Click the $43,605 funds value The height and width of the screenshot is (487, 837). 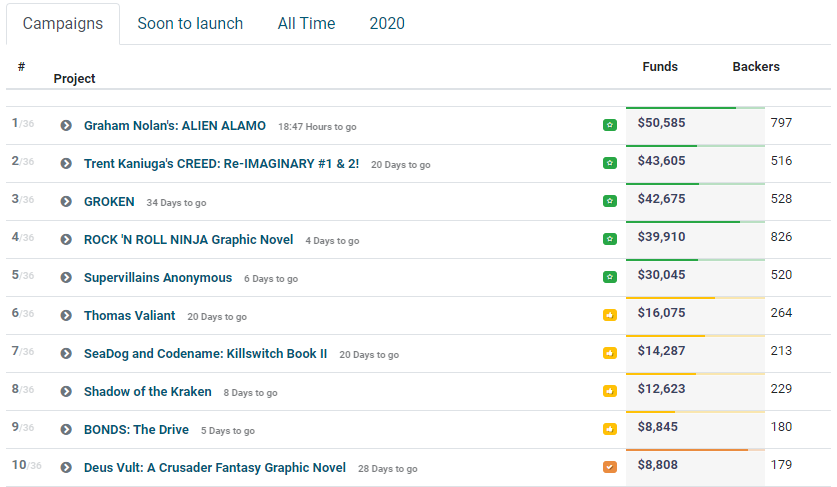tap(661, 161)
